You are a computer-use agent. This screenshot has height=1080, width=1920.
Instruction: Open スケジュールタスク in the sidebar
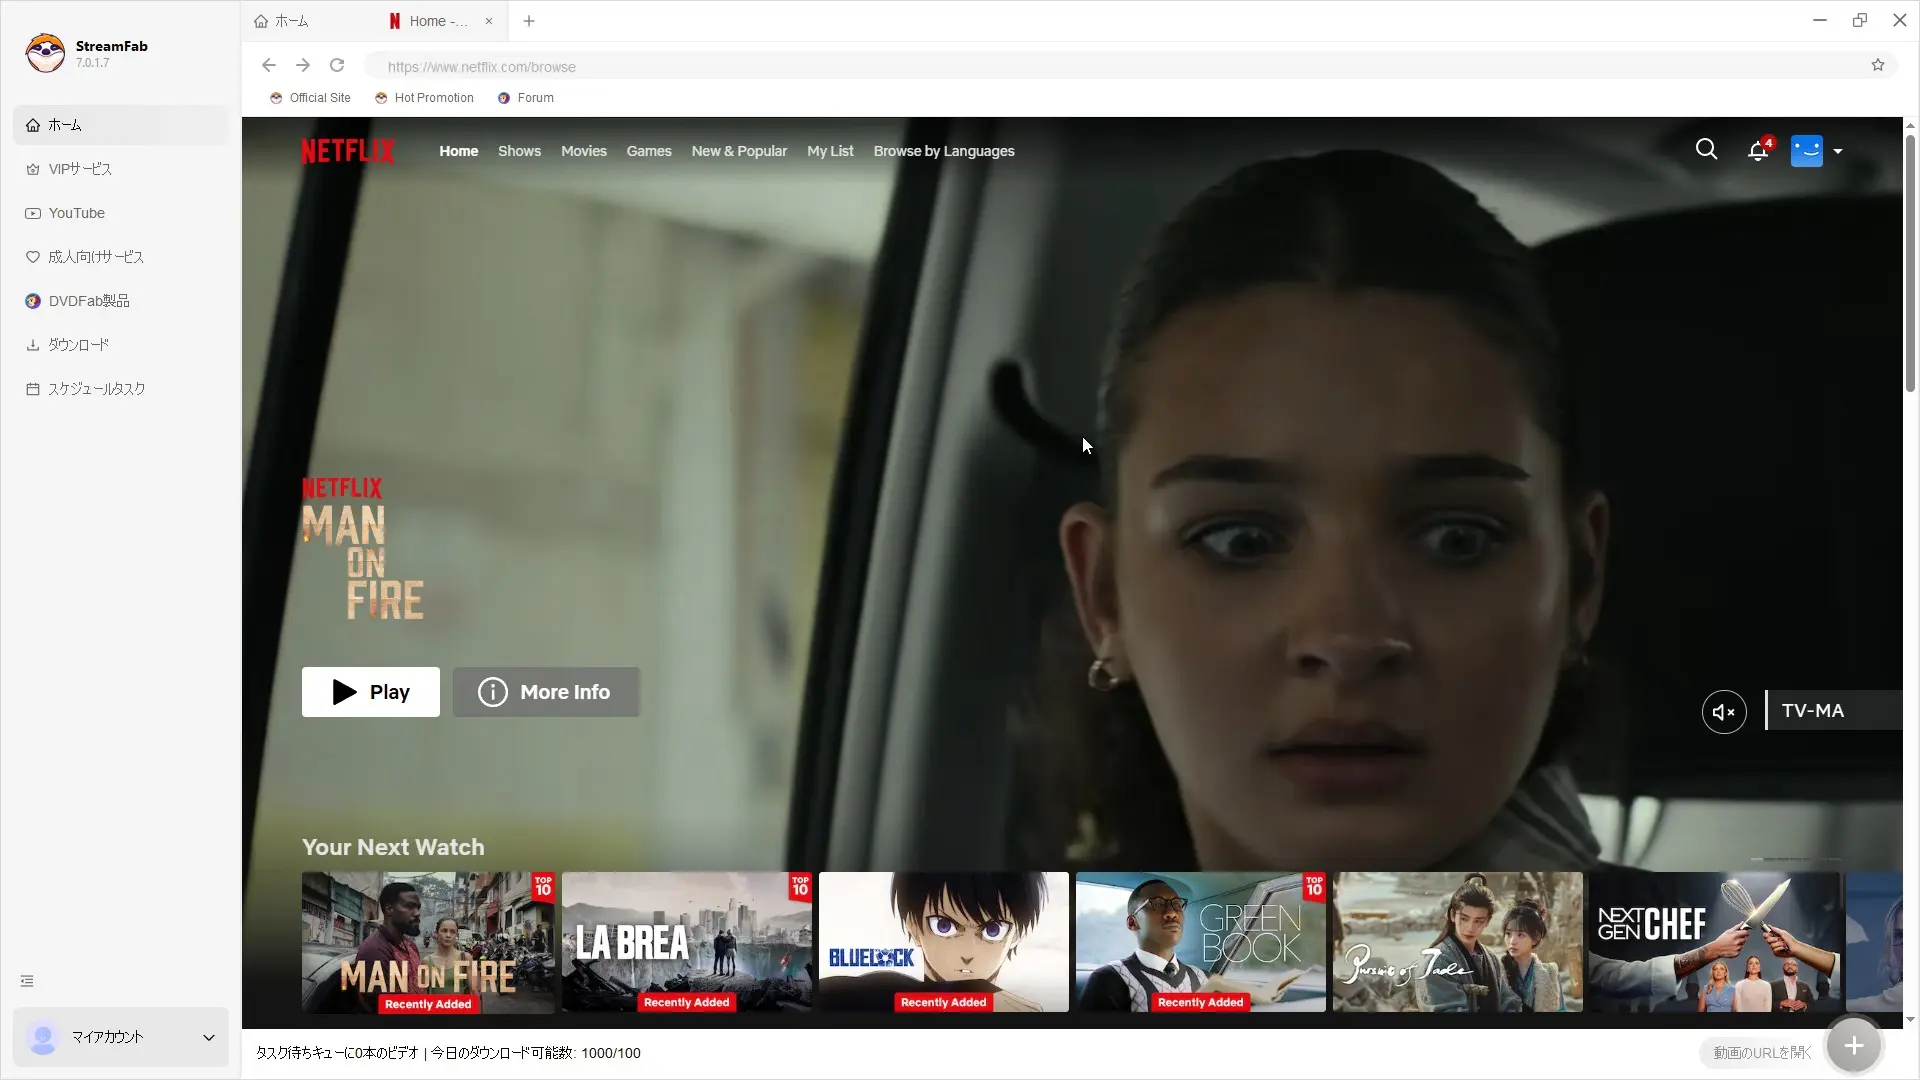point(121,389)
